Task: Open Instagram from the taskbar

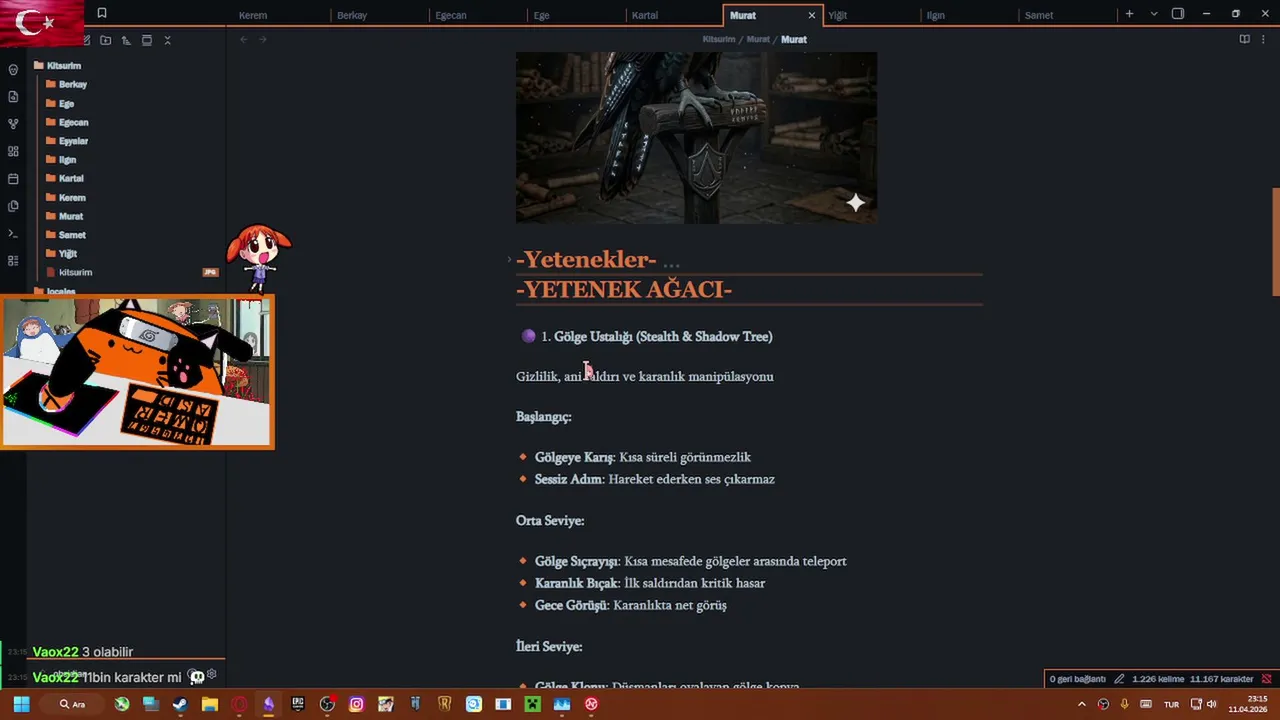Action: point(356,704)
